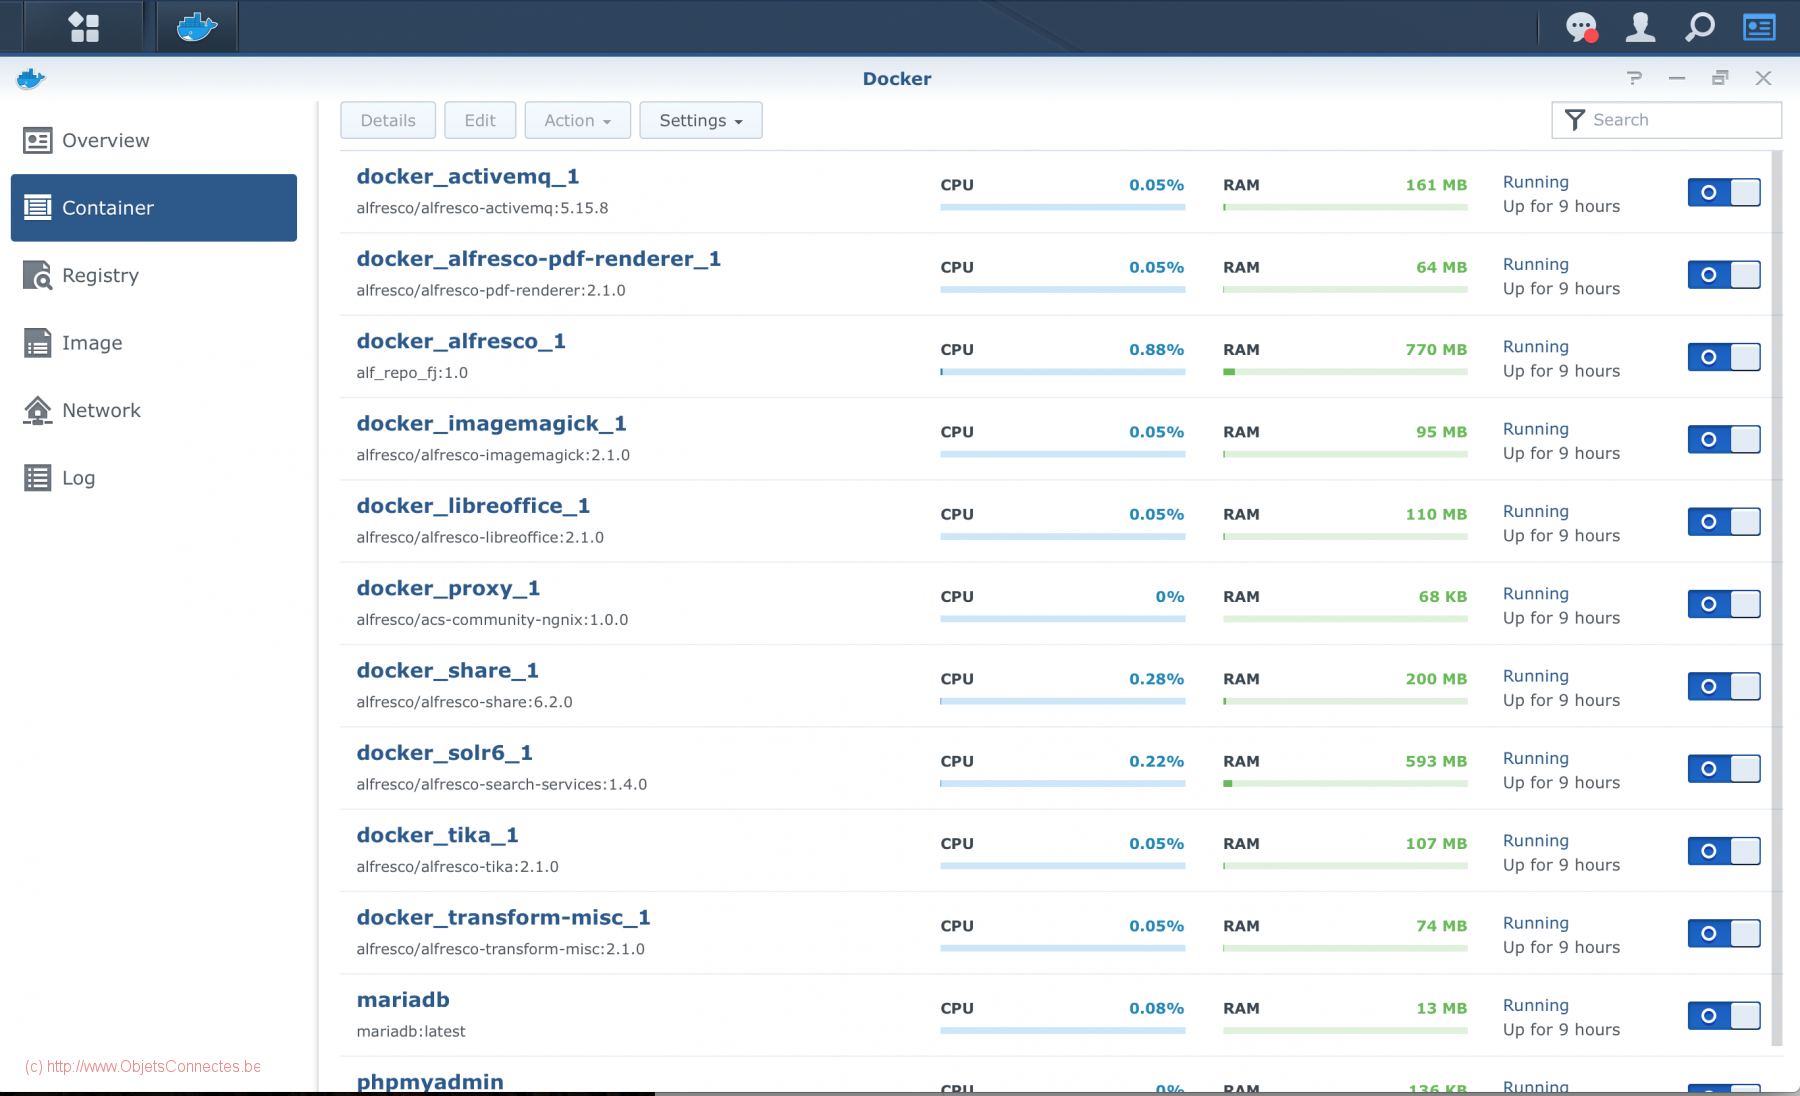
Task: Switch to the Overview section
Action: (x=154, y=141)
